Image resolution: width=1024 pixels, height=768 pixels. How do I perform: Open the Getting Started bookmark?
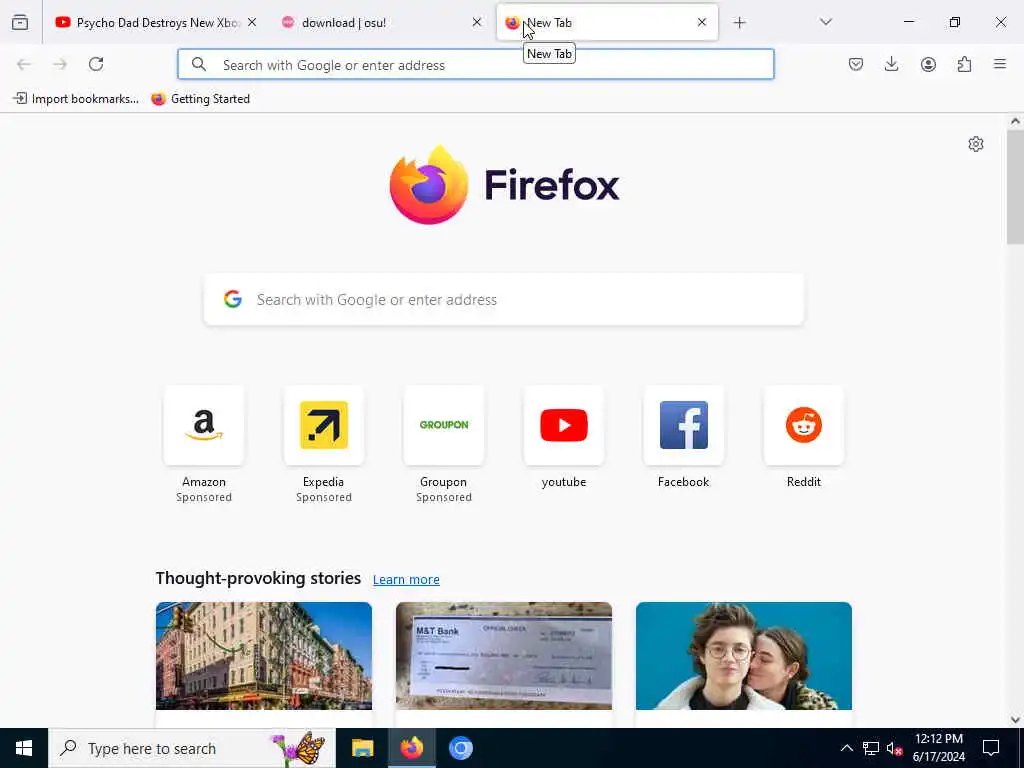pyautogui.click(x=200, y=99)
